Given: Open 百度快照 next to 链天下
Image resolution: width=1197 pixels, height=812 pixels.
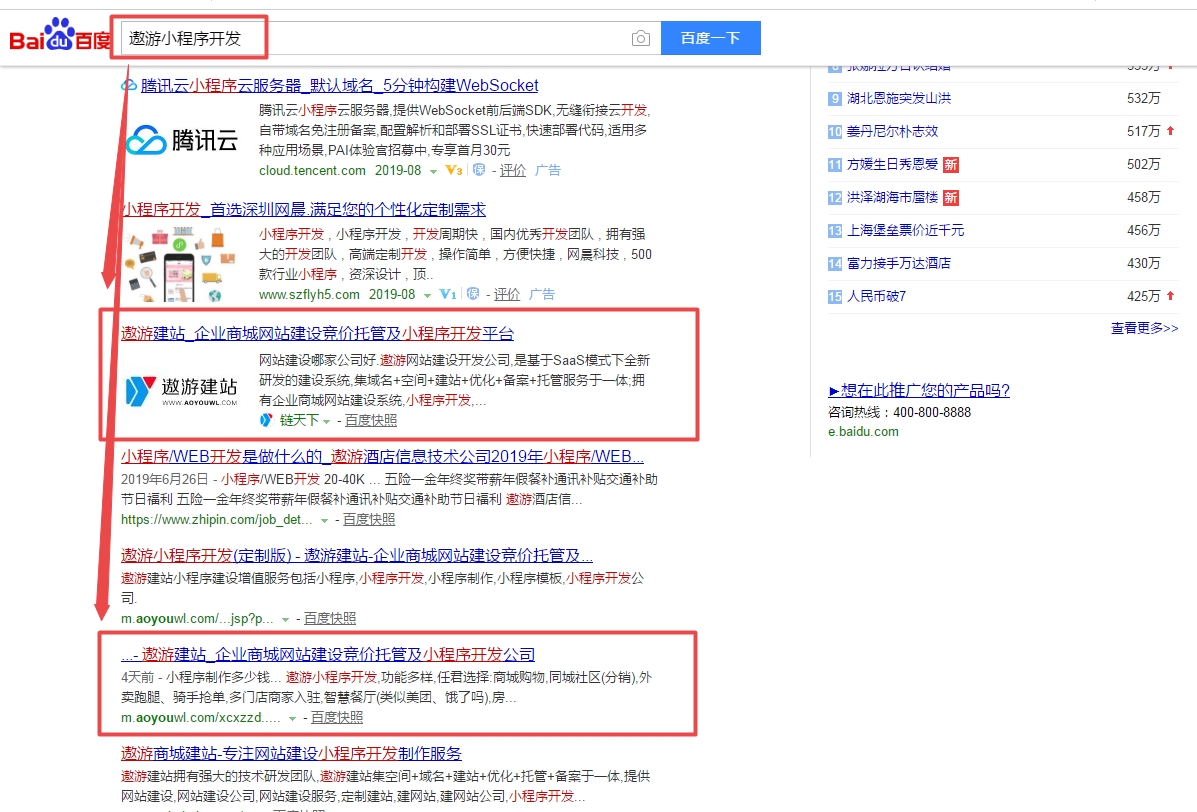Looking at the screenshot, I should click(x=371, y=420).
